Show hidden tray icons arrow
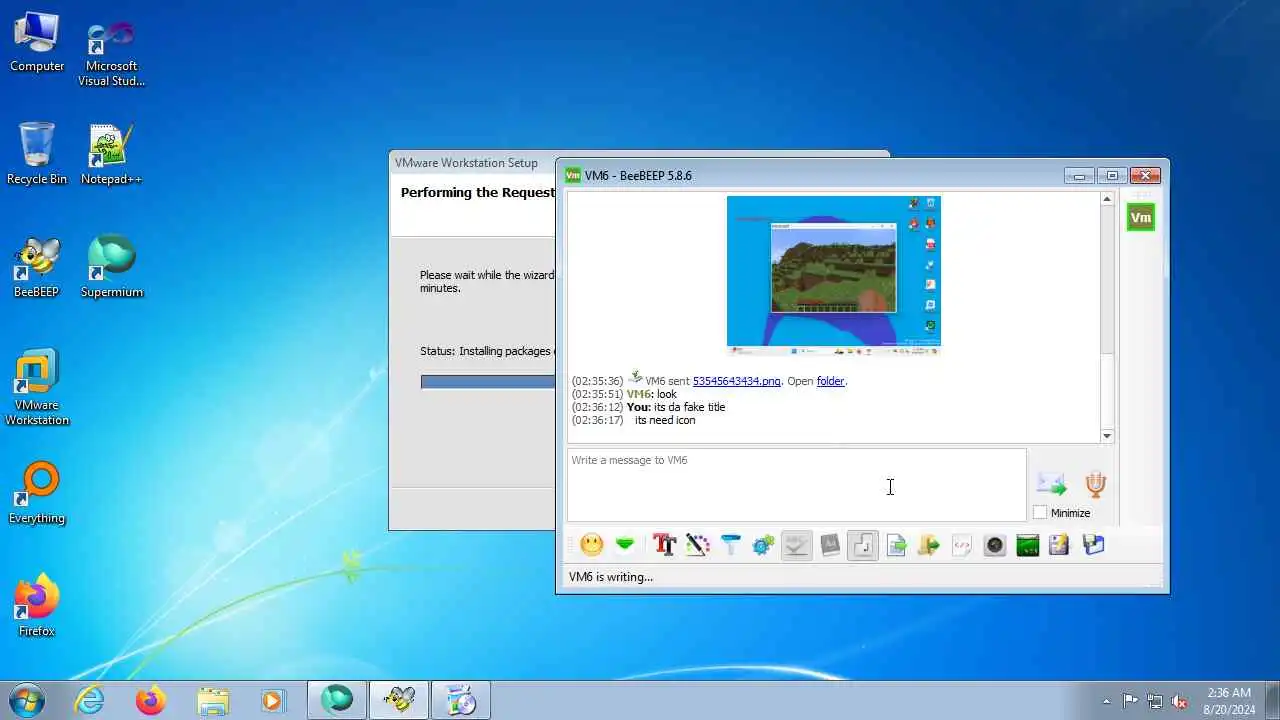Image resolution: width=1280 pixels, height=720 pixels. [1106, 701]
